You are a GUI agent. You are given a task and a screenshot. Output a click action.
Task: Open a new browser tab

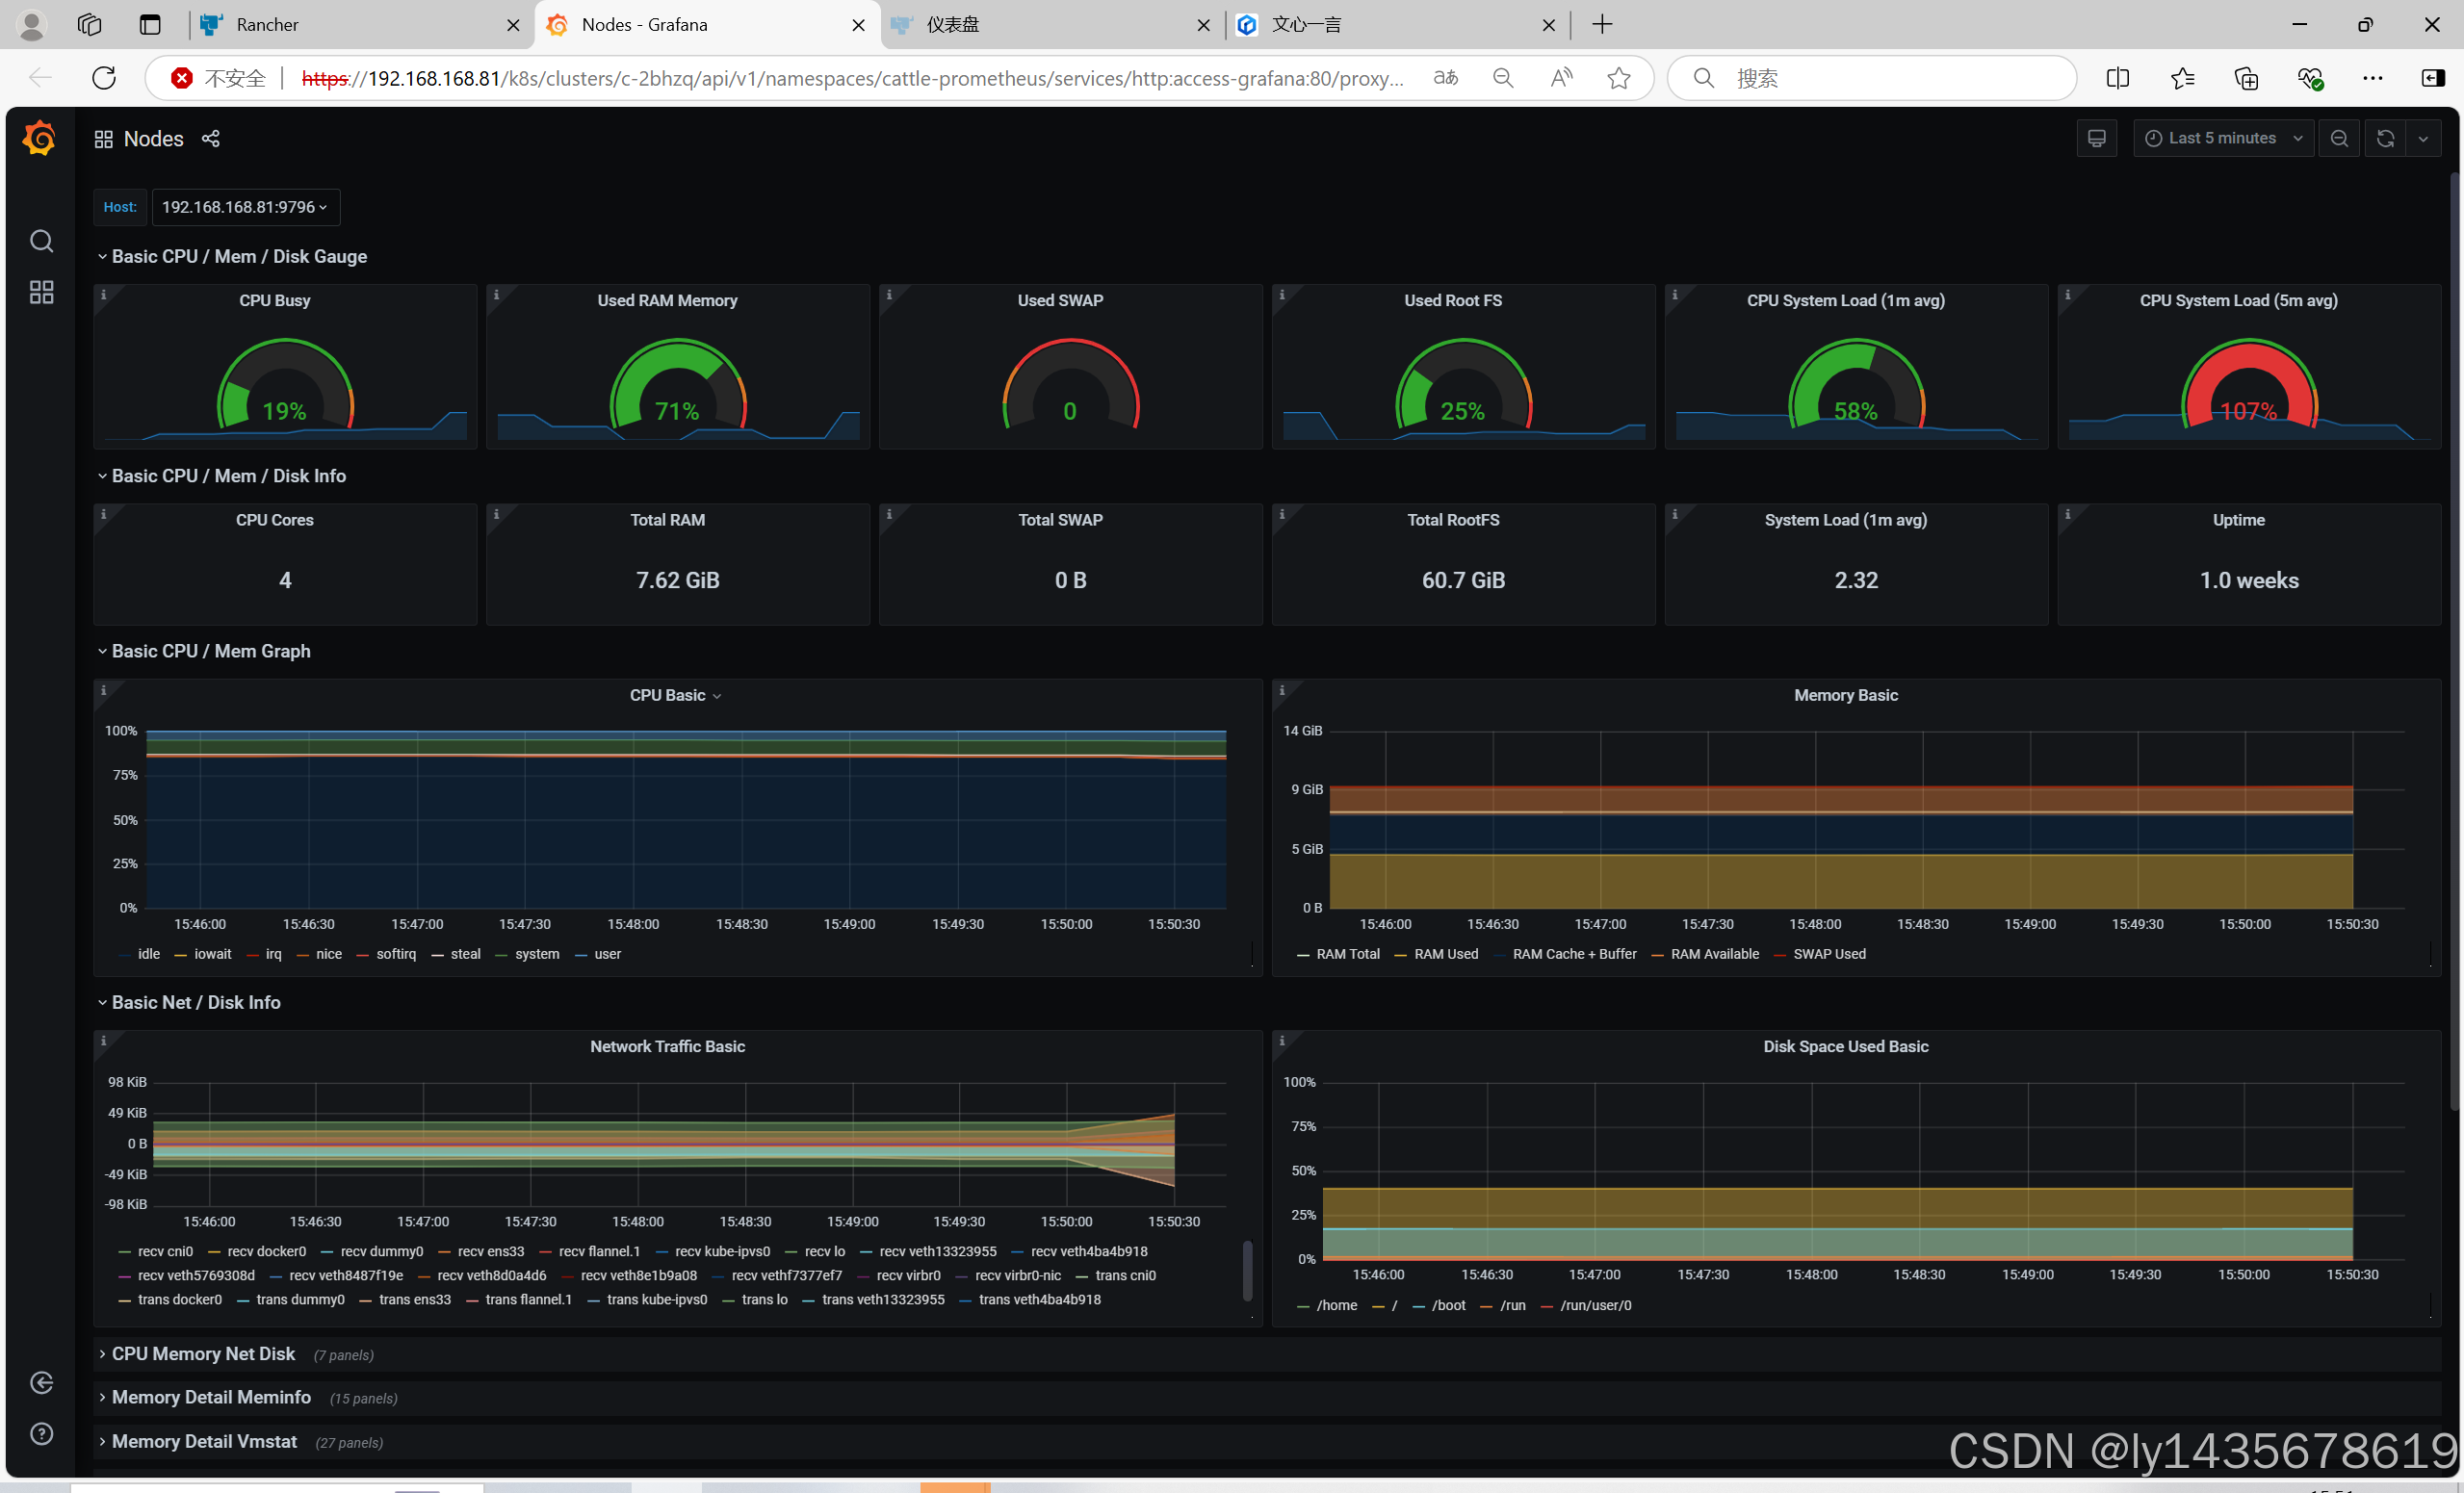pos(1602,25)
